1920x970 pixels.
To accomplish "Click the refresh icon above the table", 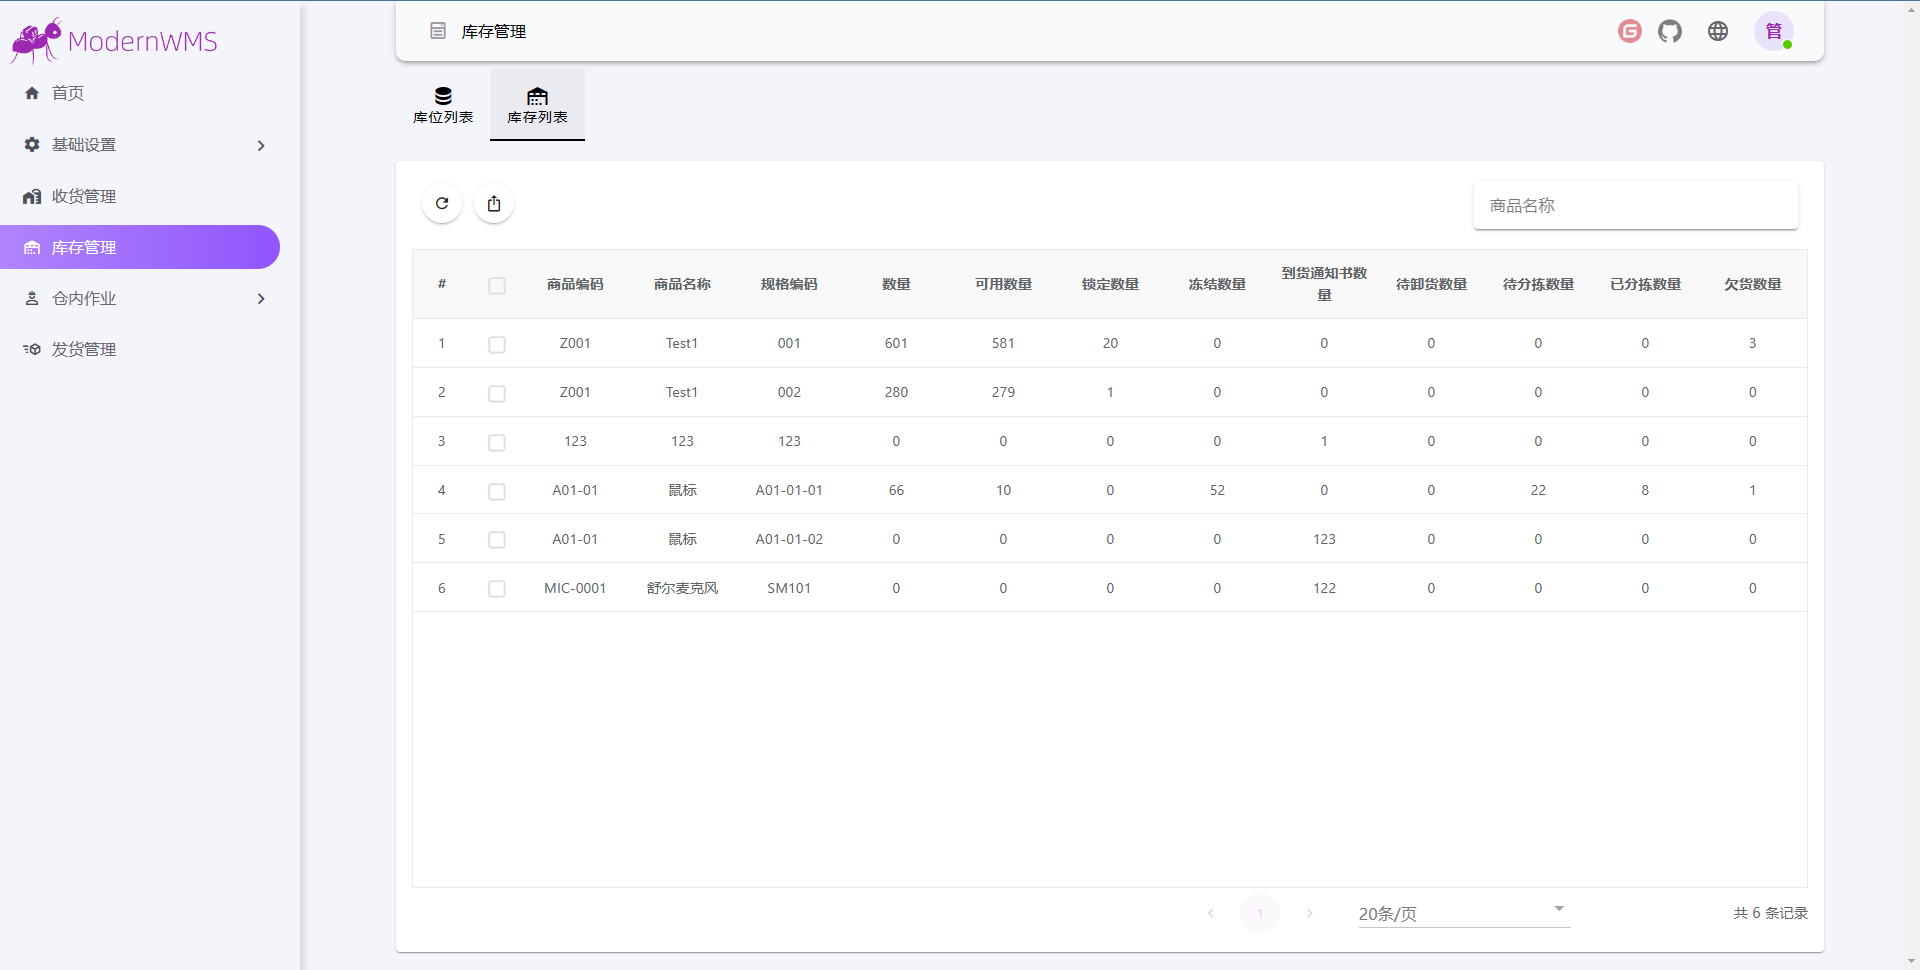I will 442,204.
